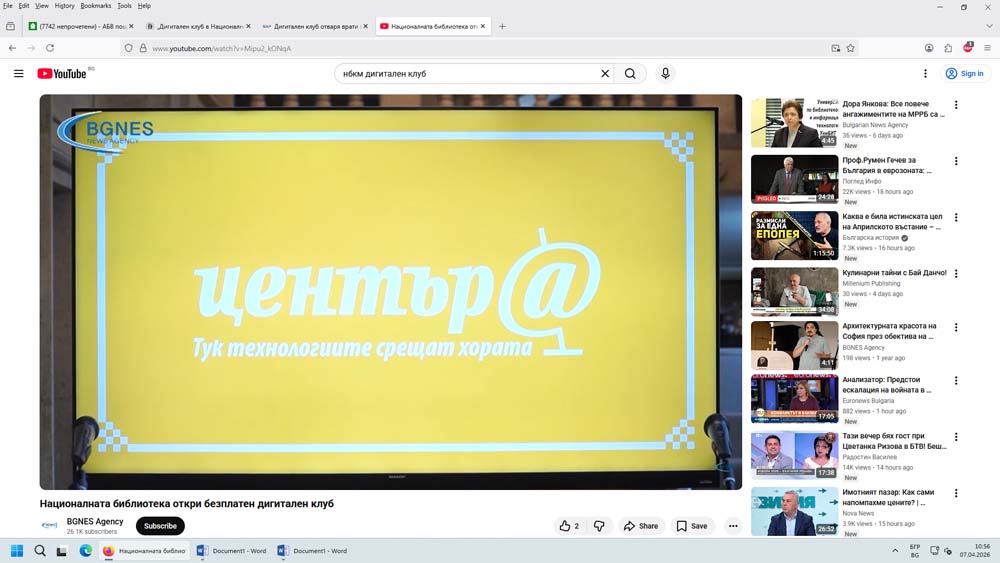Open options for Дора Янкова video
1000x563 pixels.
pos(955,105)
